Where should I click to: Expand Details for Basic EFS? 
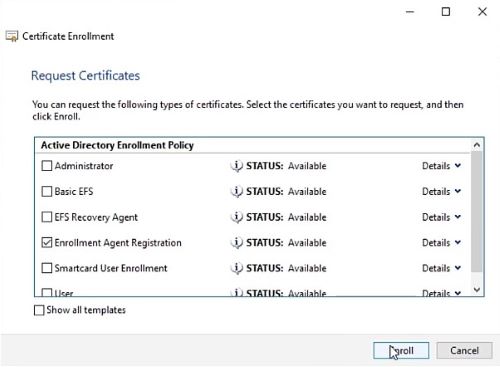click(441, 191)
